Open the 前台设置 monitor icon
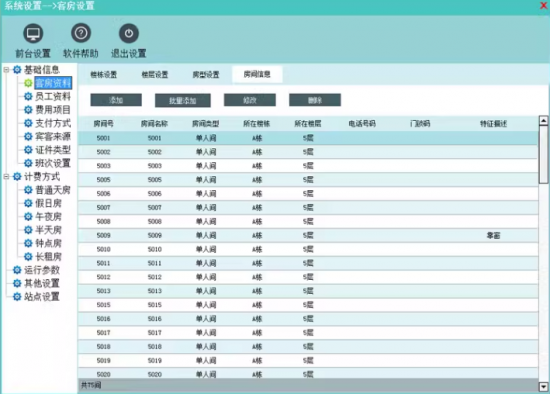 click(x=33, y=34)
